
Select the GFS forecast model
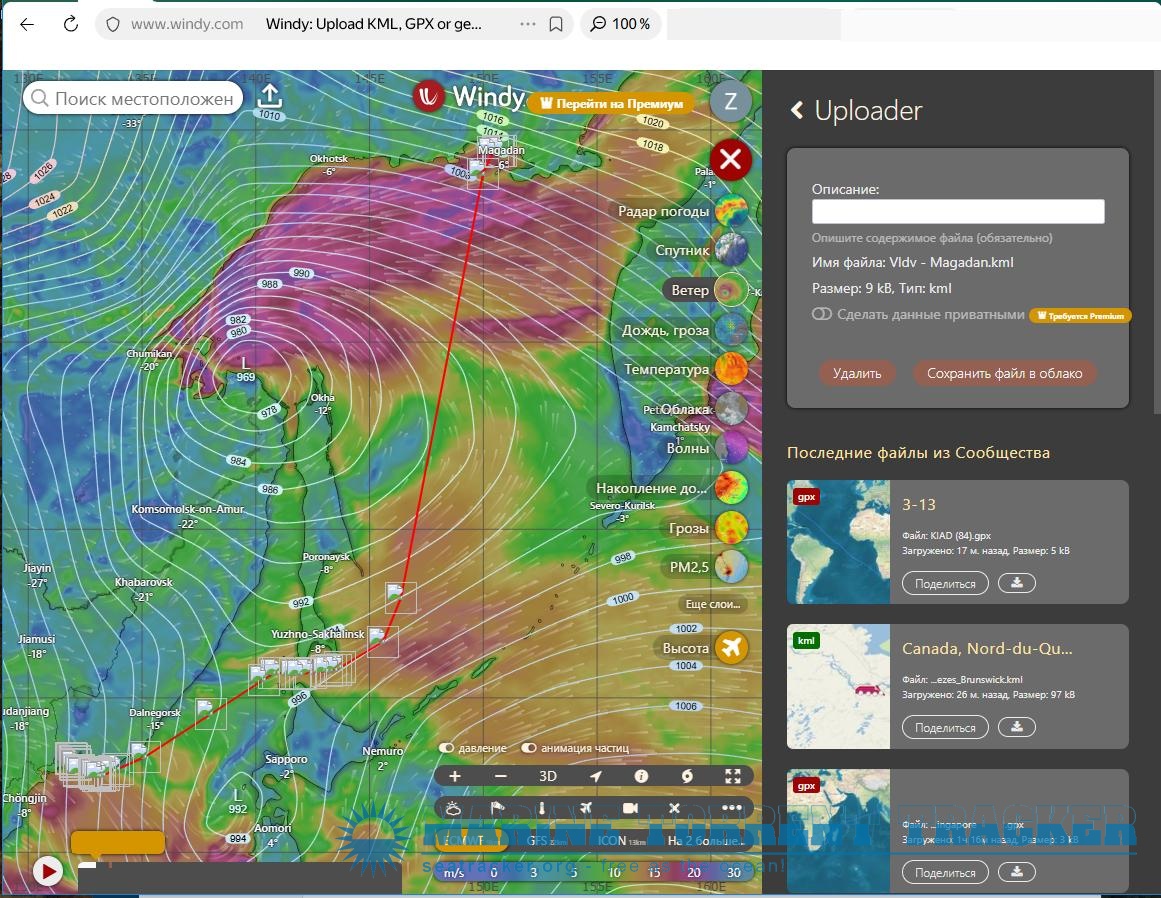[546, 840]
